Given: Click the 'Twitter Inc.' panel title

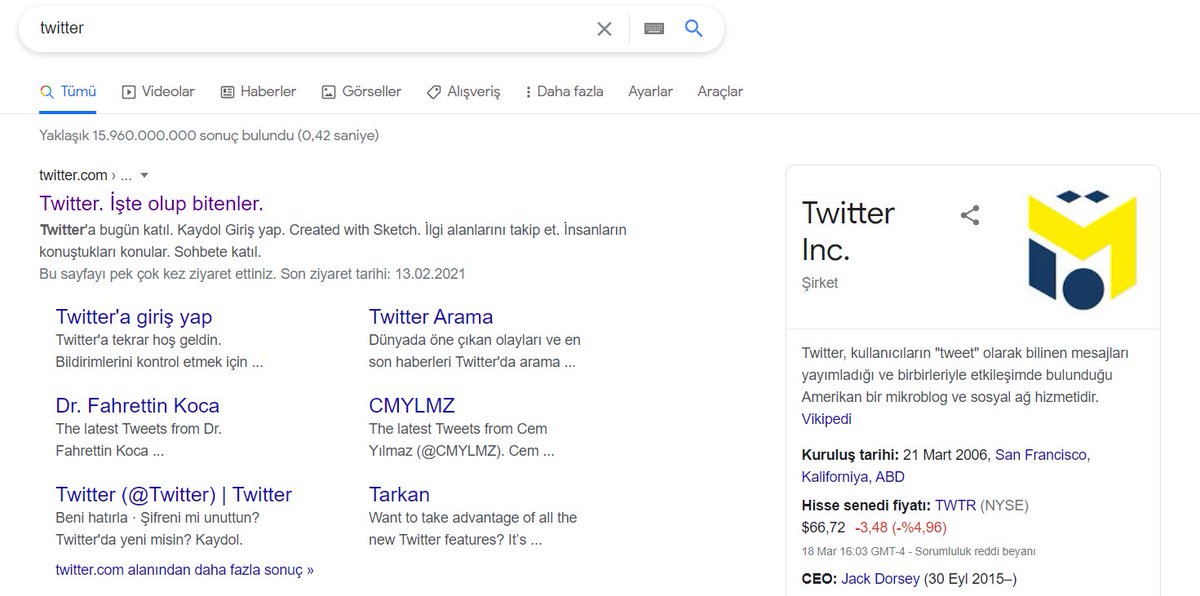Looking at the screenshot, I should pos(848,230).
